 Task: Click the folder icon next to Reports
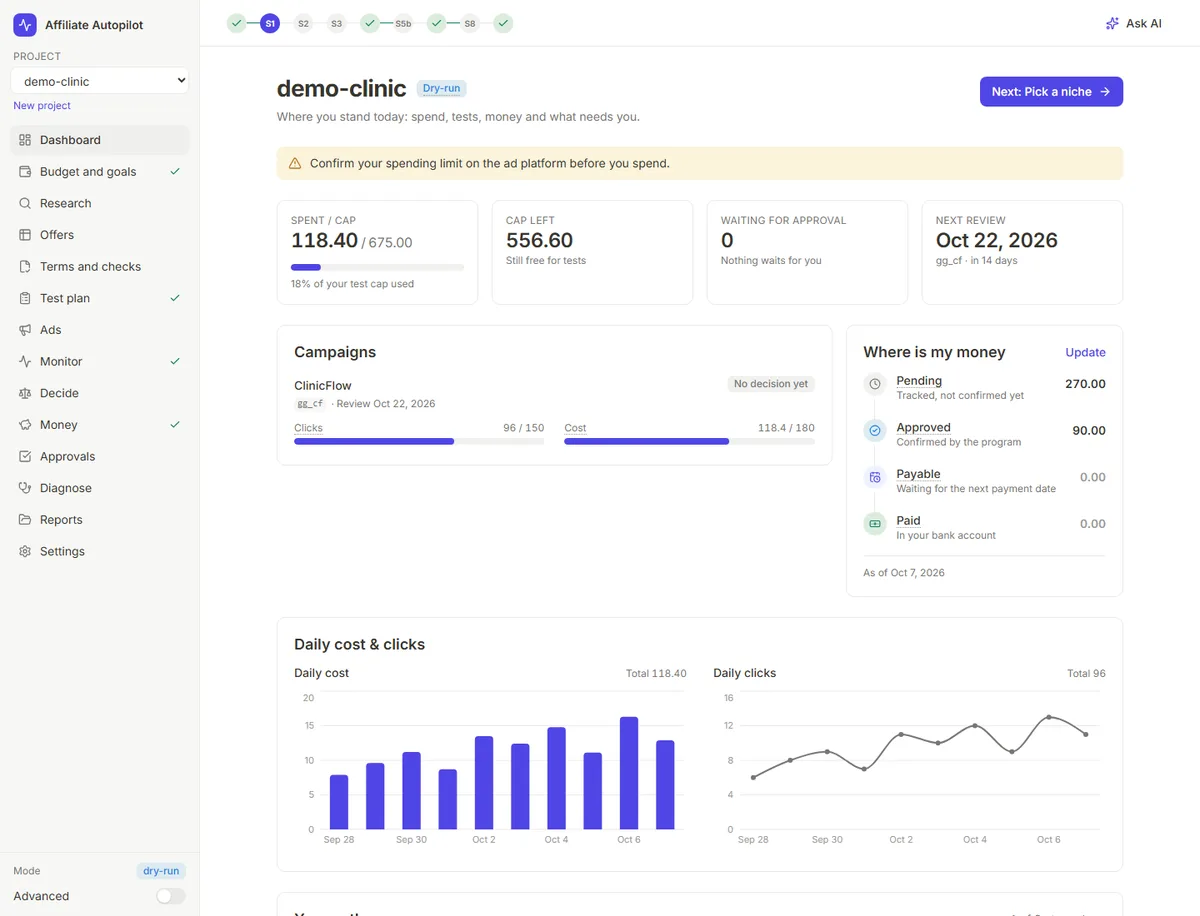coord(25,520)
